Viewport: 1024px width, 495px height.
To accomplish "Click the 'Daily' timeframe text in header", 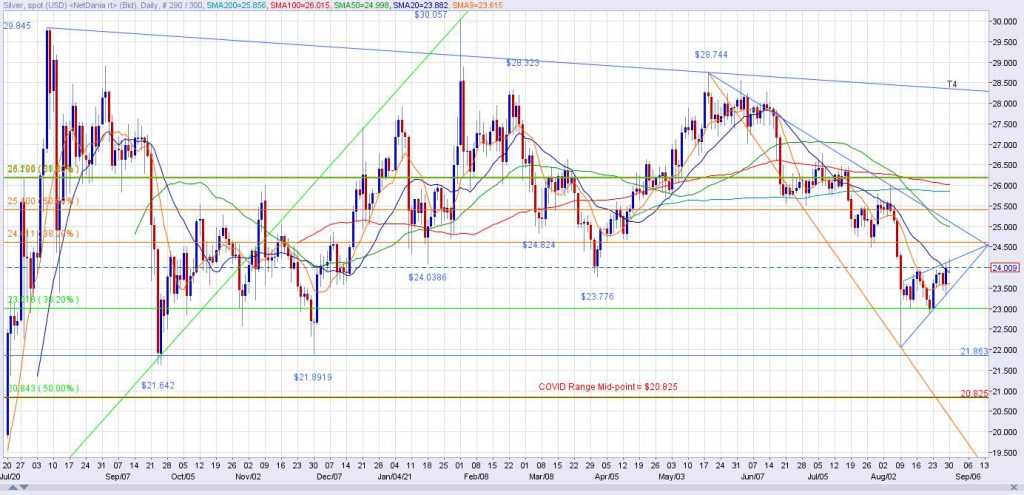I will (149, 5).
